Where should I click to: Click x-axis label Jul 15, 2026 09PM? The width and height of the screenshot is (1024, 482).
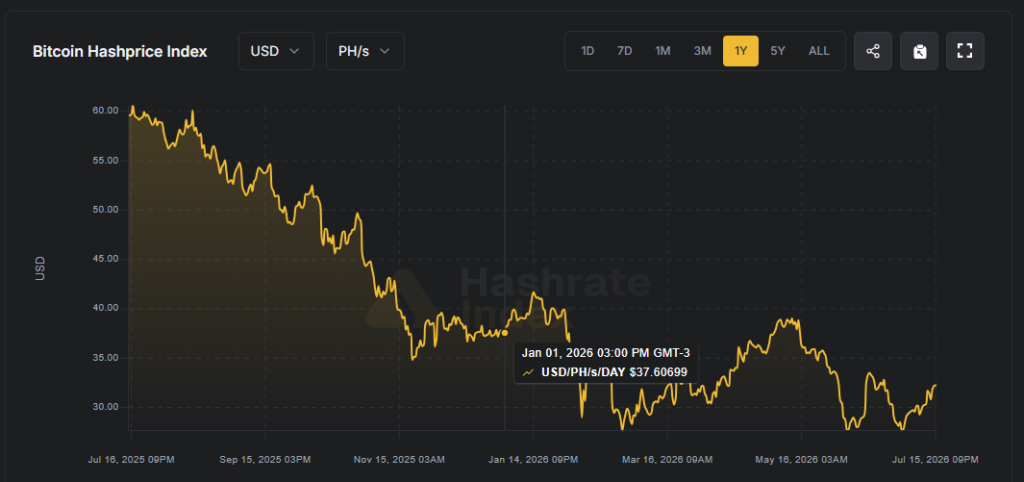pyautogui.click(x=936, y=460)
